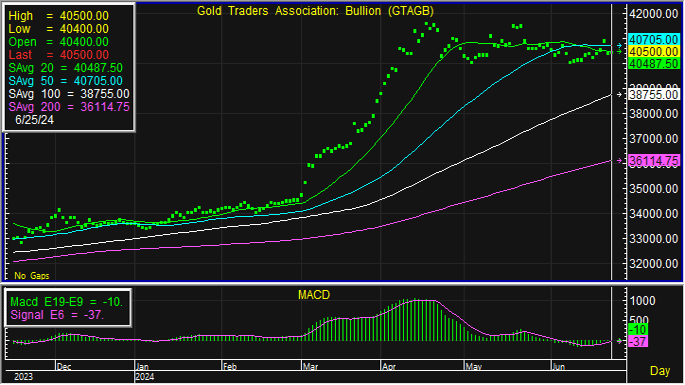Screen dimensions: 685x385
Task: Click the Jan month label on time axis
Action: pos(142,367)
